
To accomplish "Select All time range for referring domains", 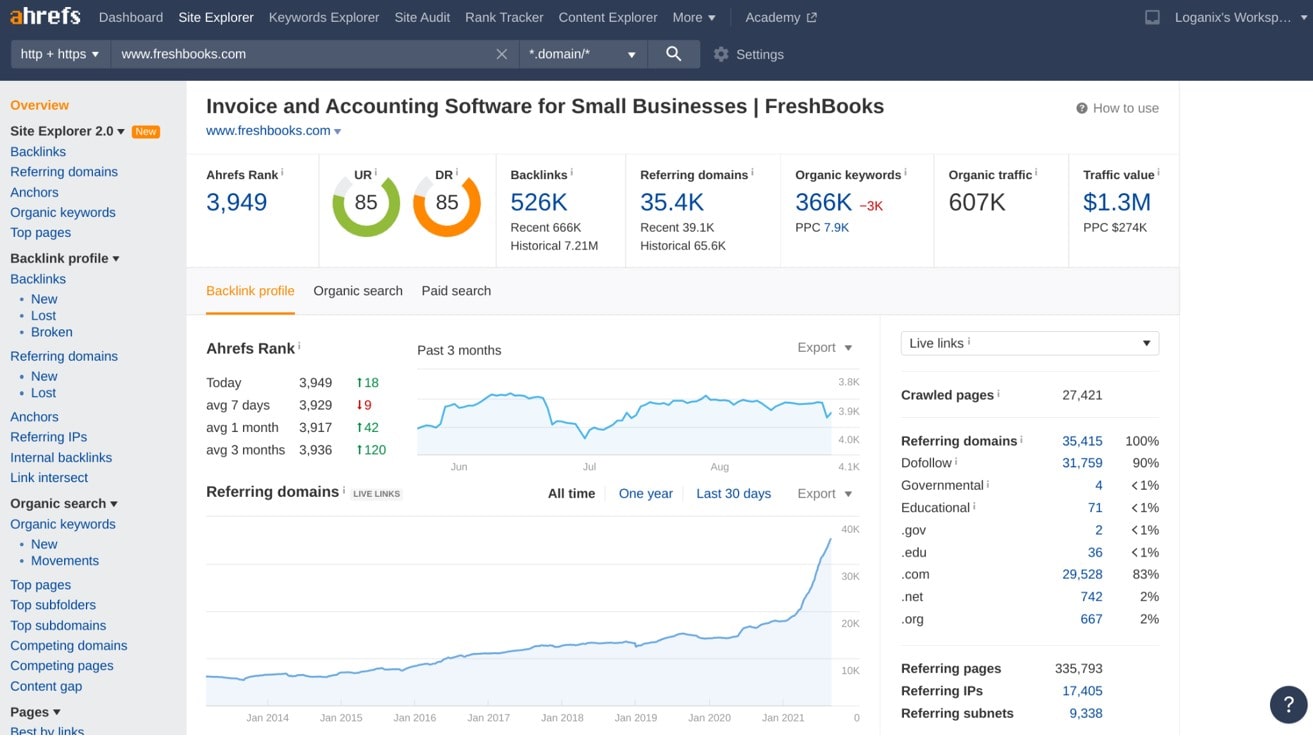I will (x=571, y=493).
